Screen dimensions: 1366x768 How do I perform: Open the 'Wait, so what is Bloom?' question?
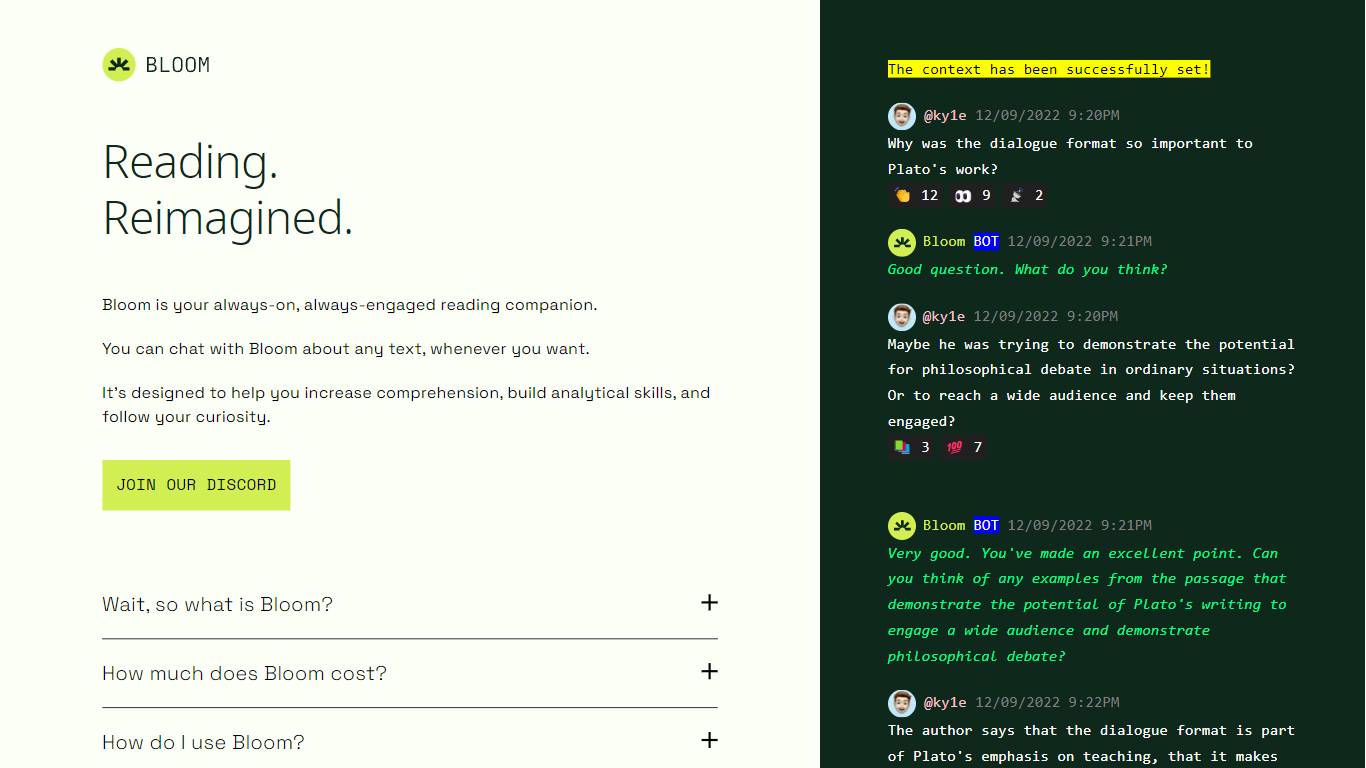click(x=410, y=604)
